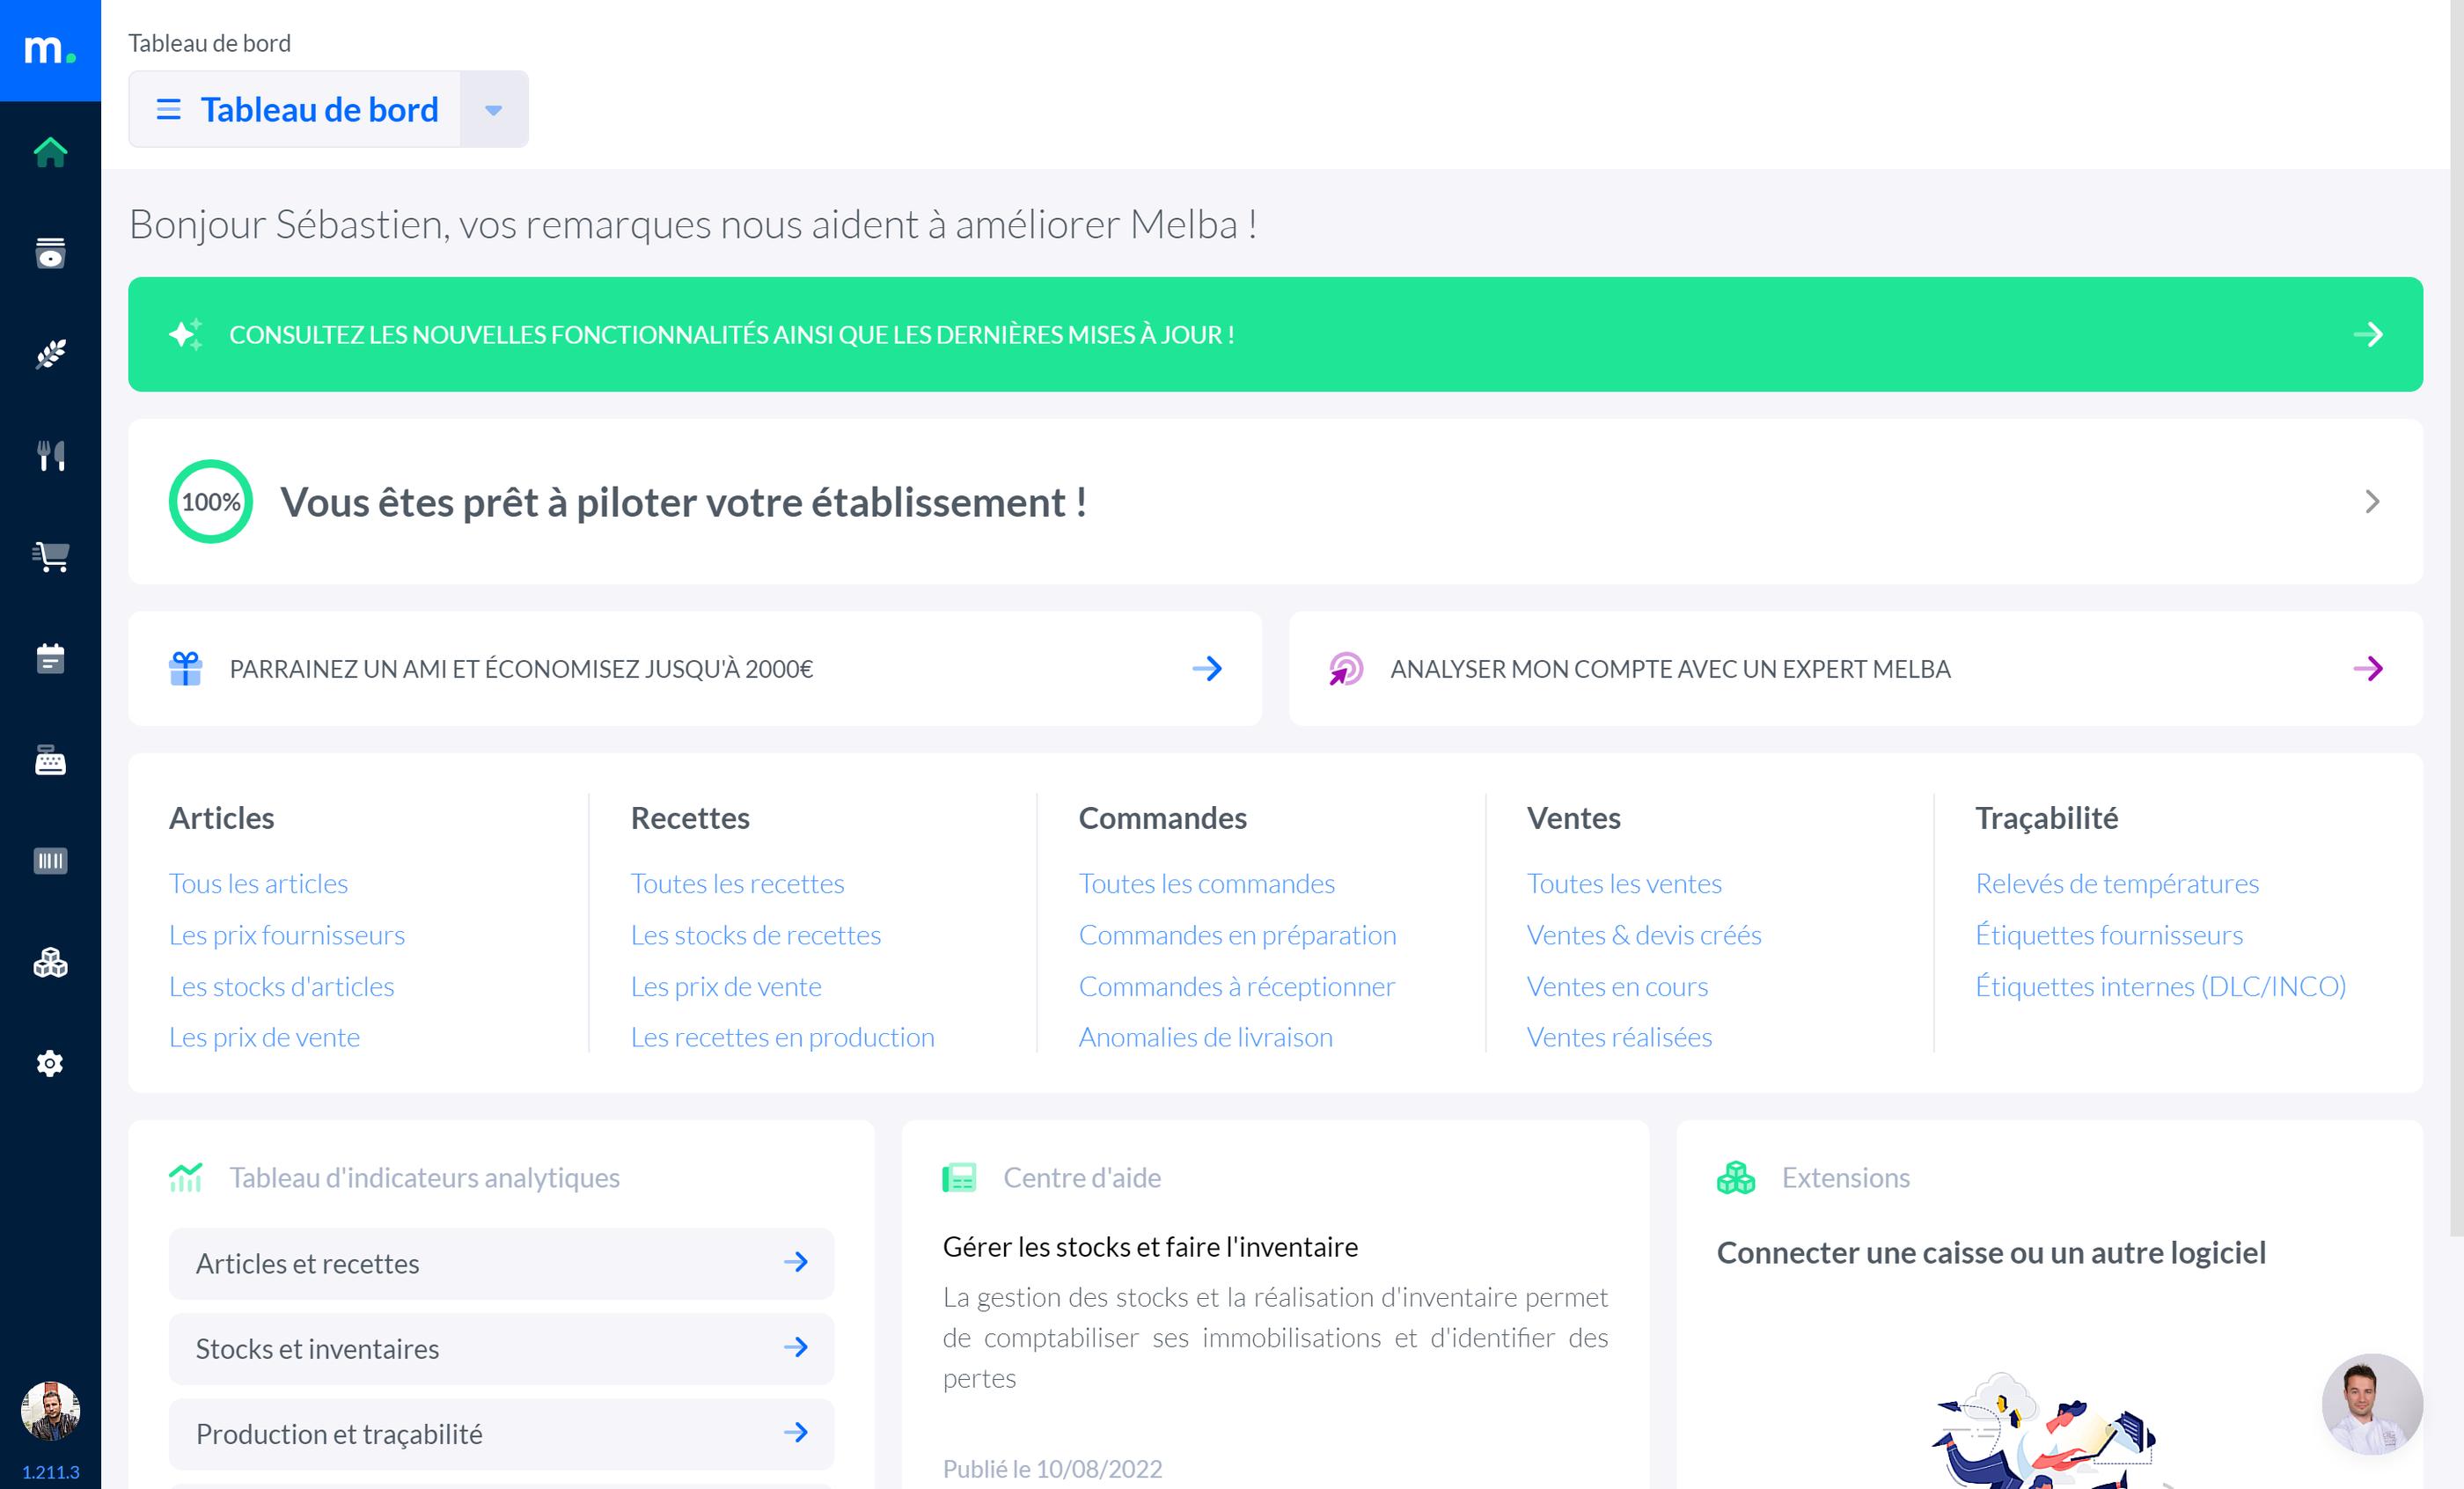The height and width of the screenshot is (1489, 2464).
Task: Open the settings gear icon in sidebar
Action: (x=50, y=1063)
